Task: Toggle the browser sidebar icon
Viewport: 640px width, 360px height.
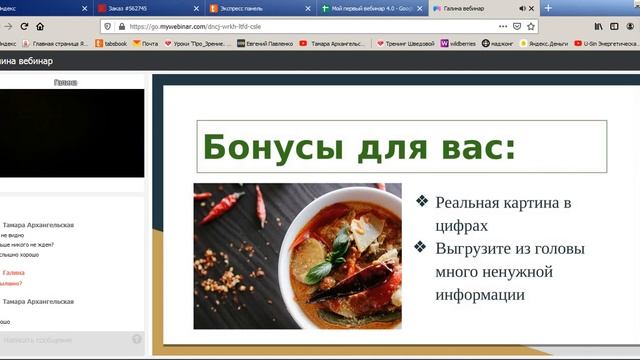Action: point(614,27)
